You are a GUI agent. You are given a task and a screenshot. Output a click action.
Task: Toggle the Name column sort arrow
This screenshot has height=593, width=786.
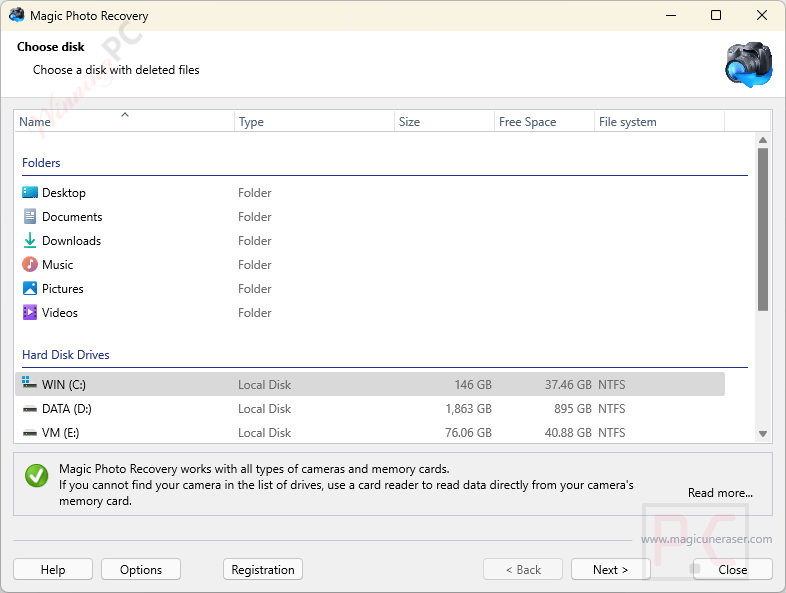[x=125, y=115]
